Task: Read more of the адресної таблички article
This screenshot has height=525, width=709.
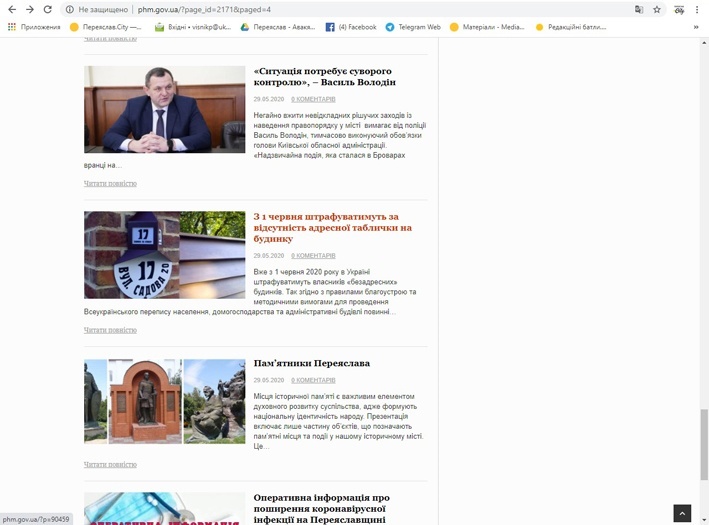Action: 110,330
